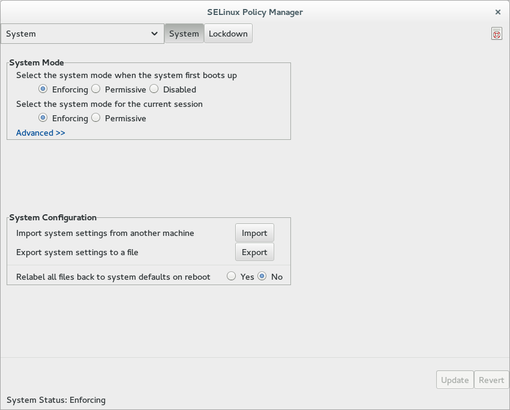Switch to the Lockdown tab

click(228, 34)
